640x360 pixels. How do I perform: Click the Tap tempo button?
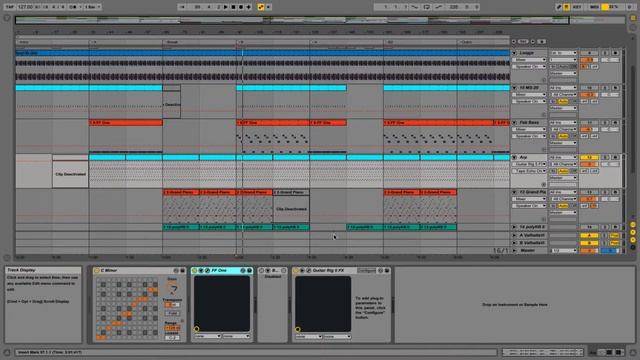[x=9, y=7]
